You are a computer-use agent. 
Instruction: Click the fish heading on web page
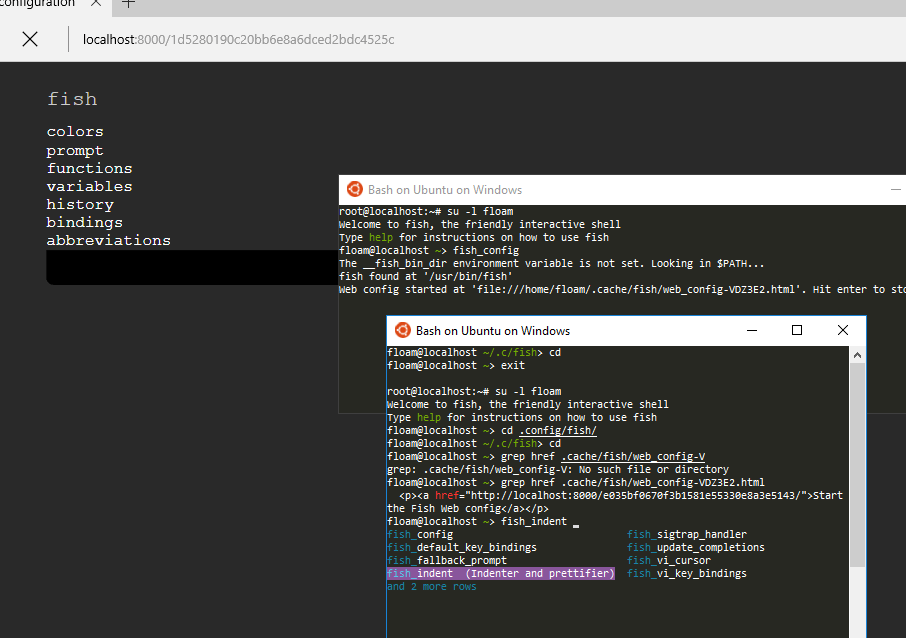click(72, 99)
